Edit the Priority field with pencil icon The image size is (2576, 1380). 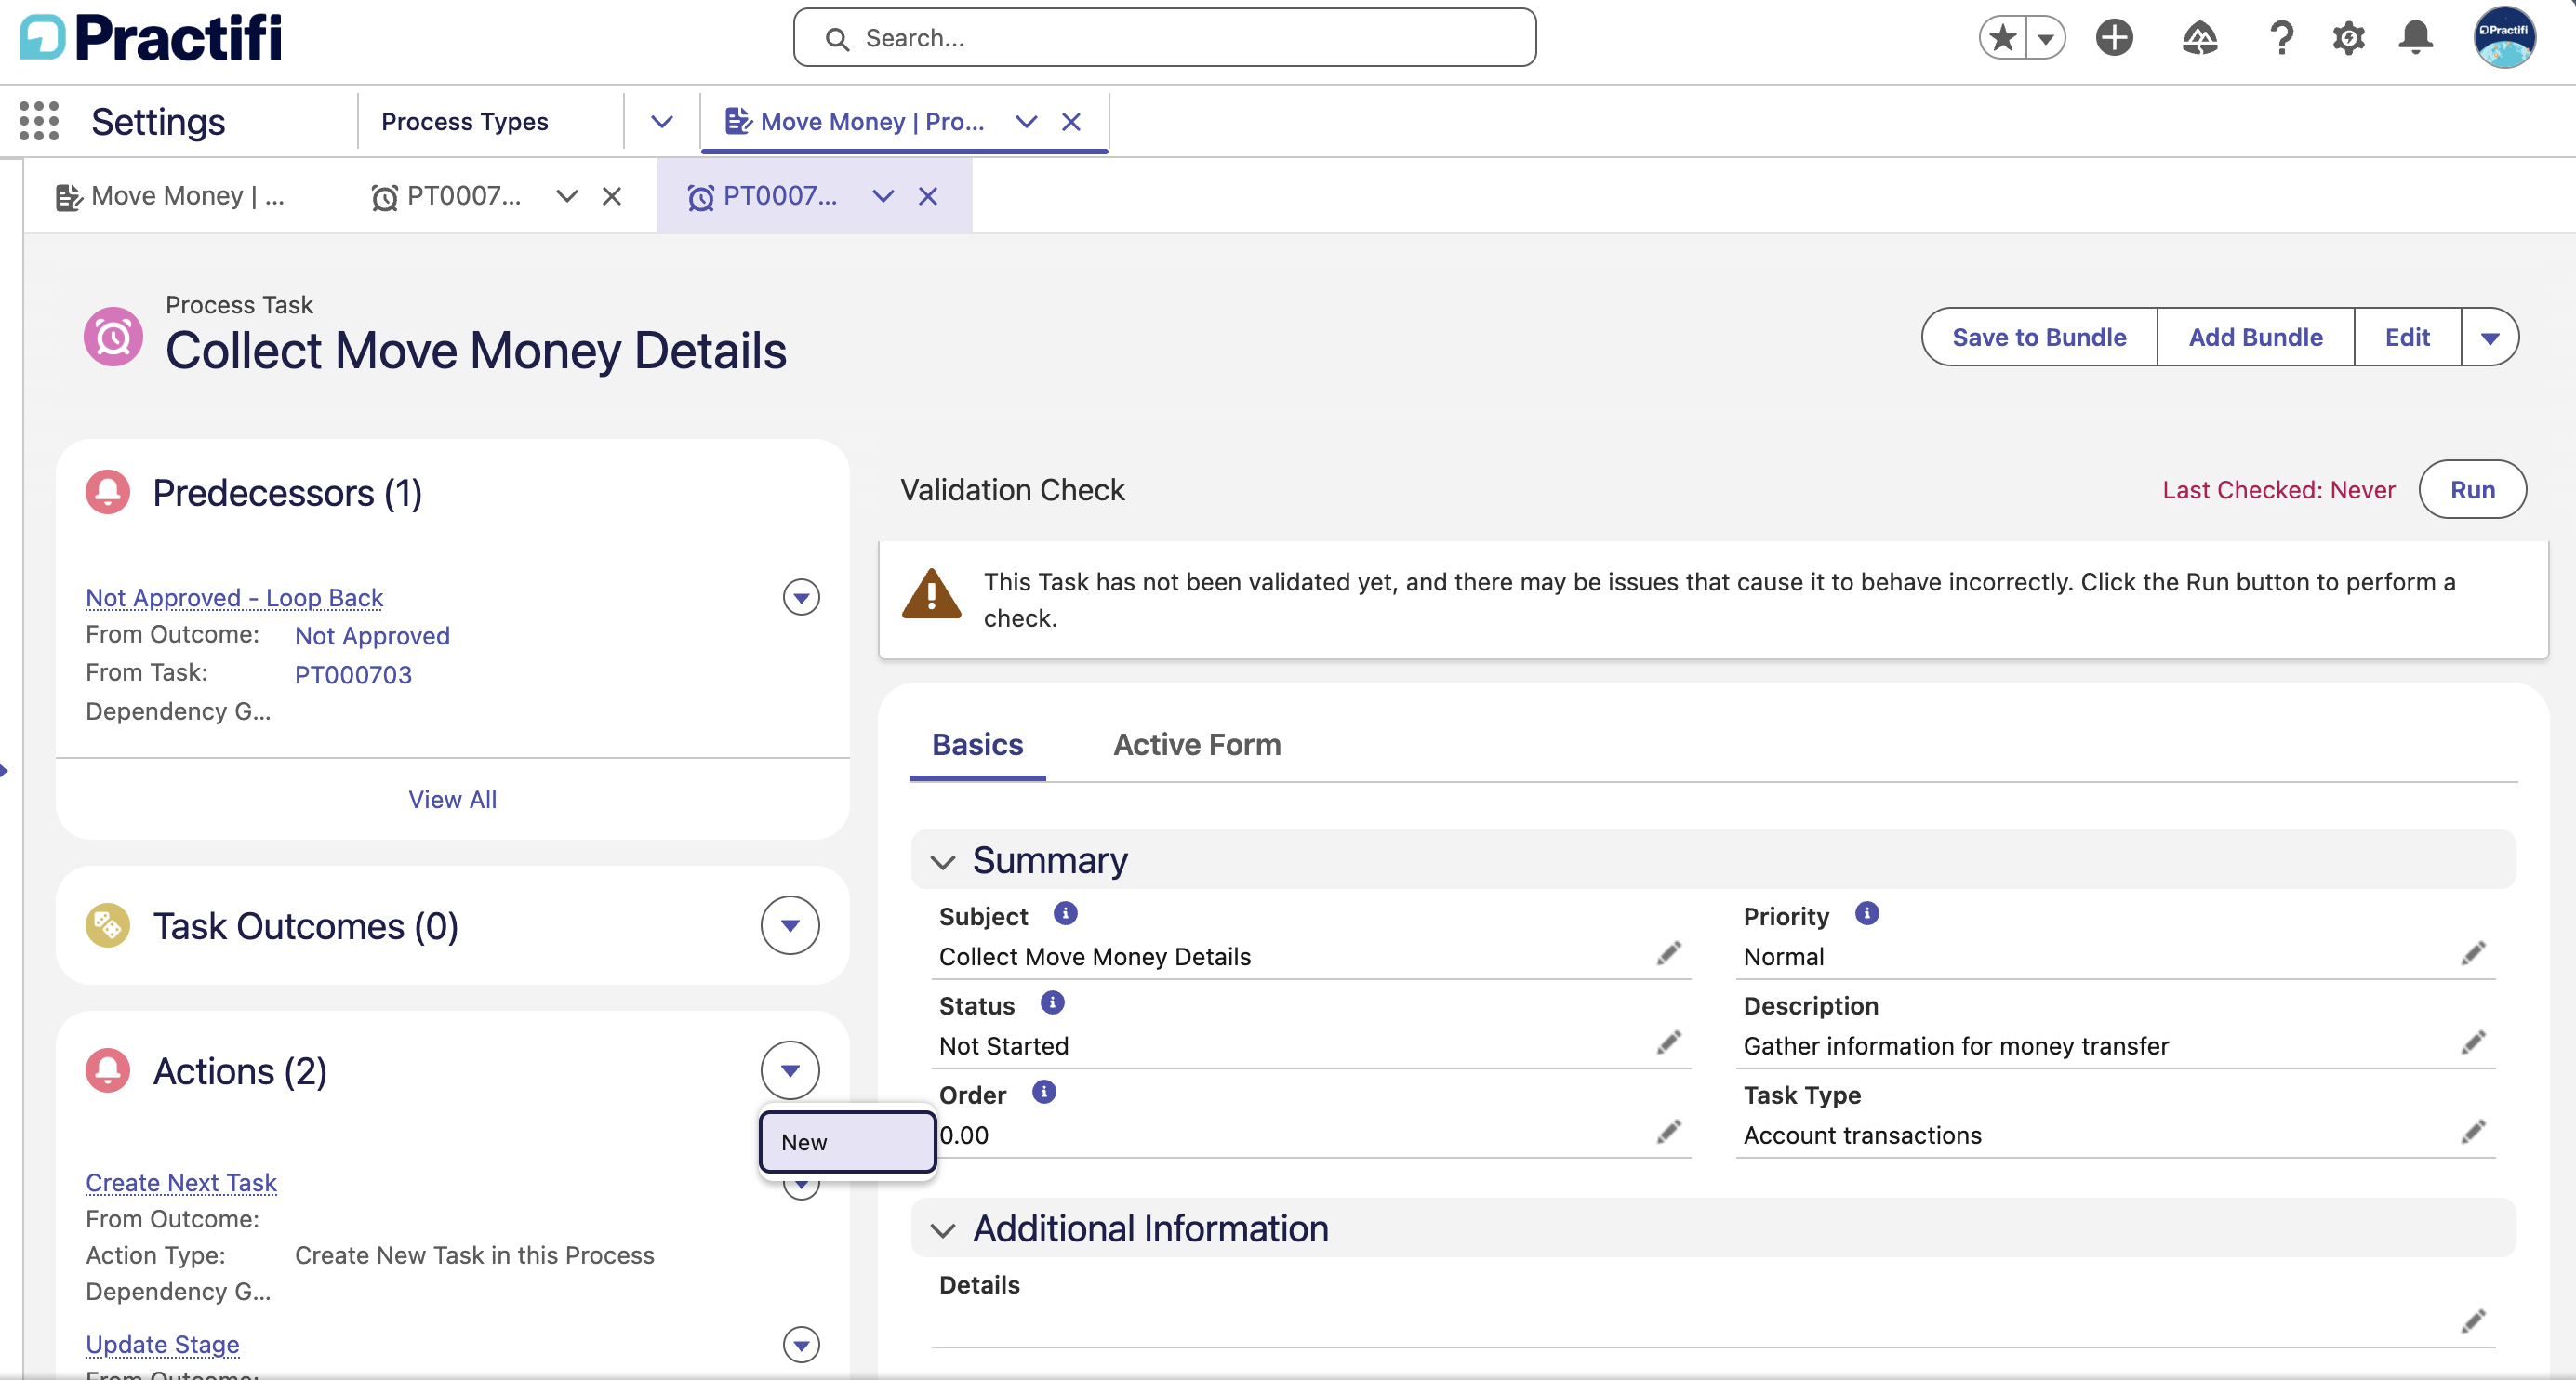point(2473,954)
